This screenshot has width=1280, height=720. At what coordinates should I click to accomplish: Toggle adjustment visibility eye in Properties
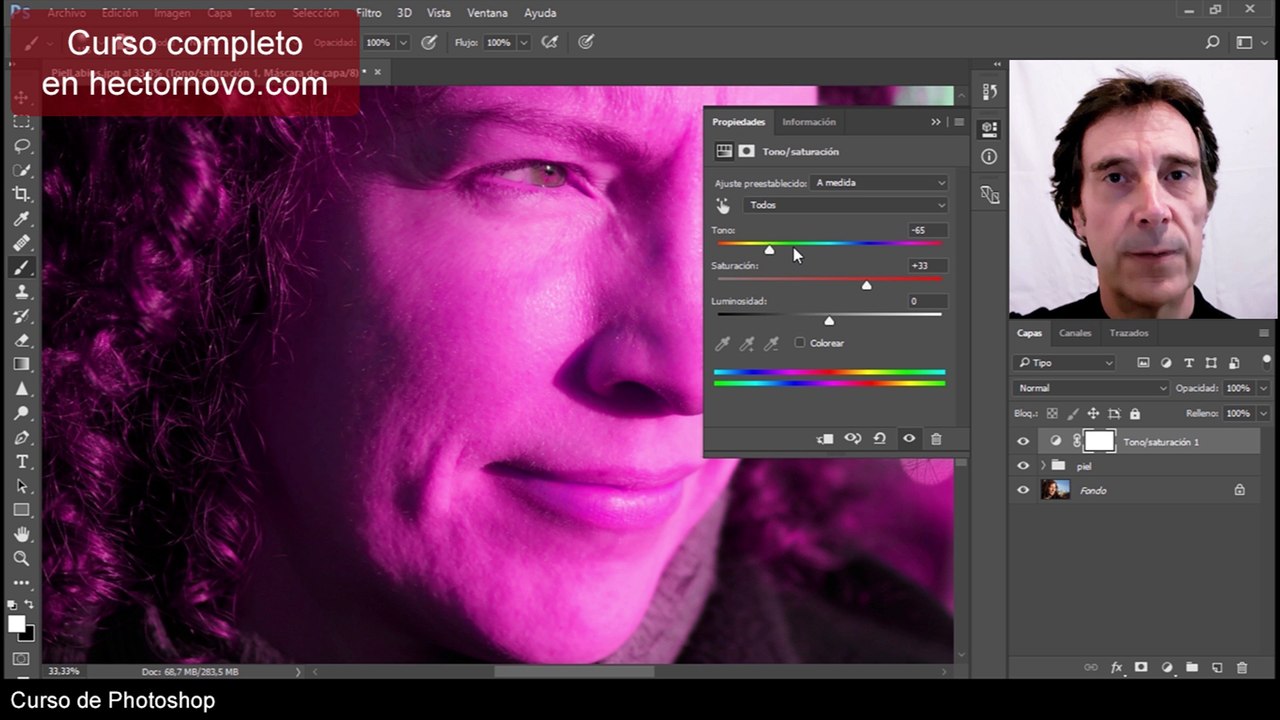point(909,439)
